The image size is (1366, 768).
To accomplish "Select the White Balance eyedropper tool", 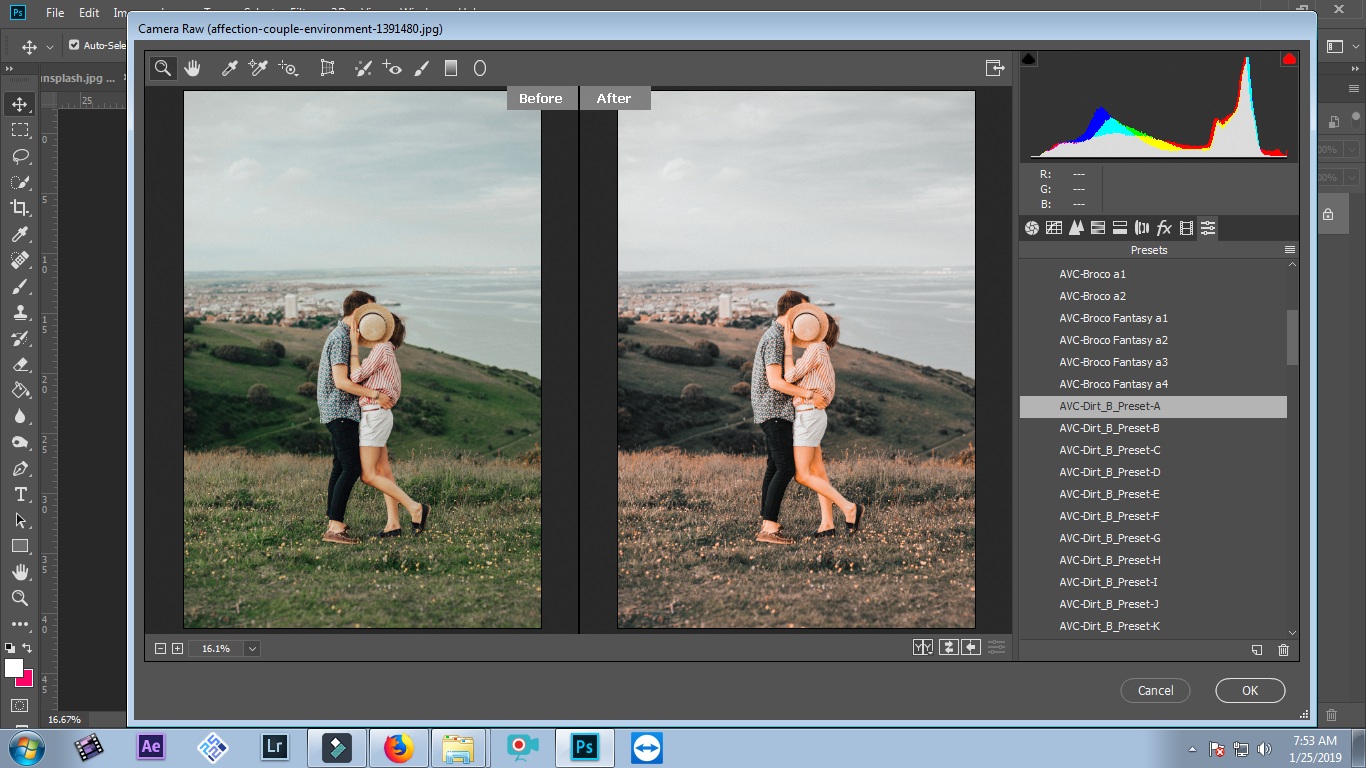I will 229,68.
